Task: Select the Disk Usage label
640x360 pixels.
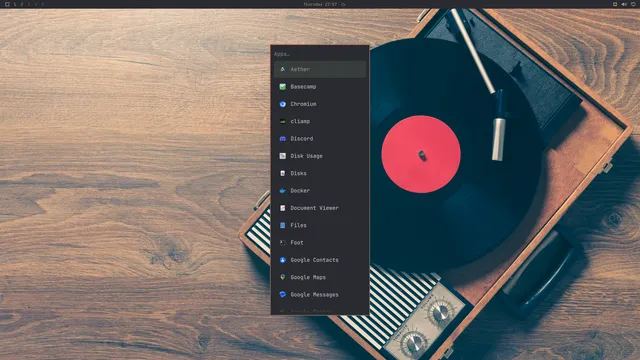Action: click(x=307, y=156)
